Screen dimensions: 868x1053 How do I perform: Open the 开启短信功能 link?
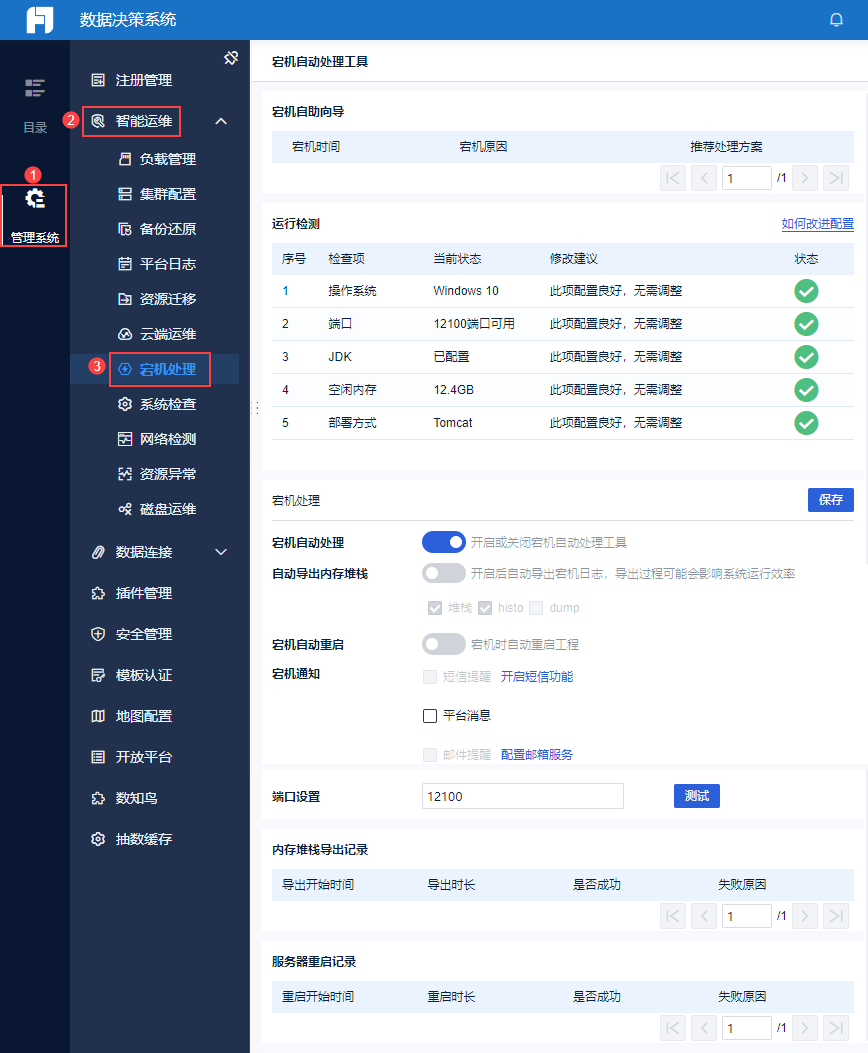pyautogui.click(x=537, y=677)
